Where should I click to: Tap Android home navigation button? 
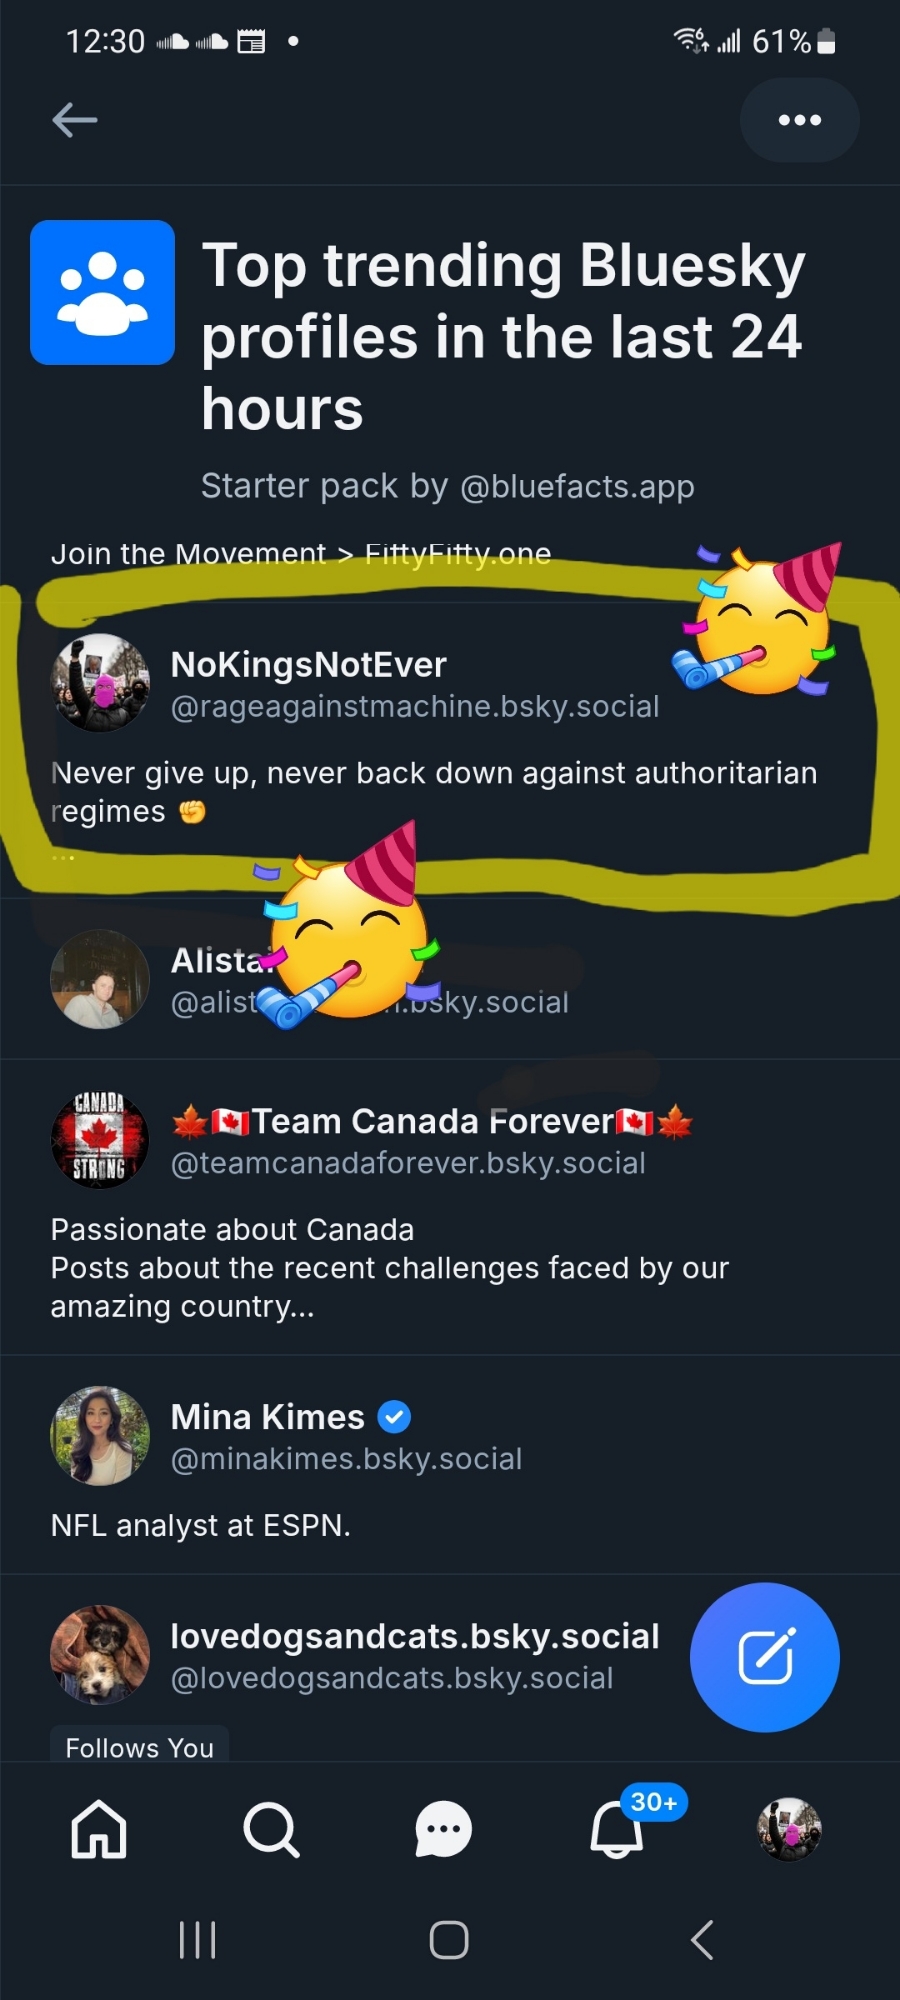[449, 1940]
